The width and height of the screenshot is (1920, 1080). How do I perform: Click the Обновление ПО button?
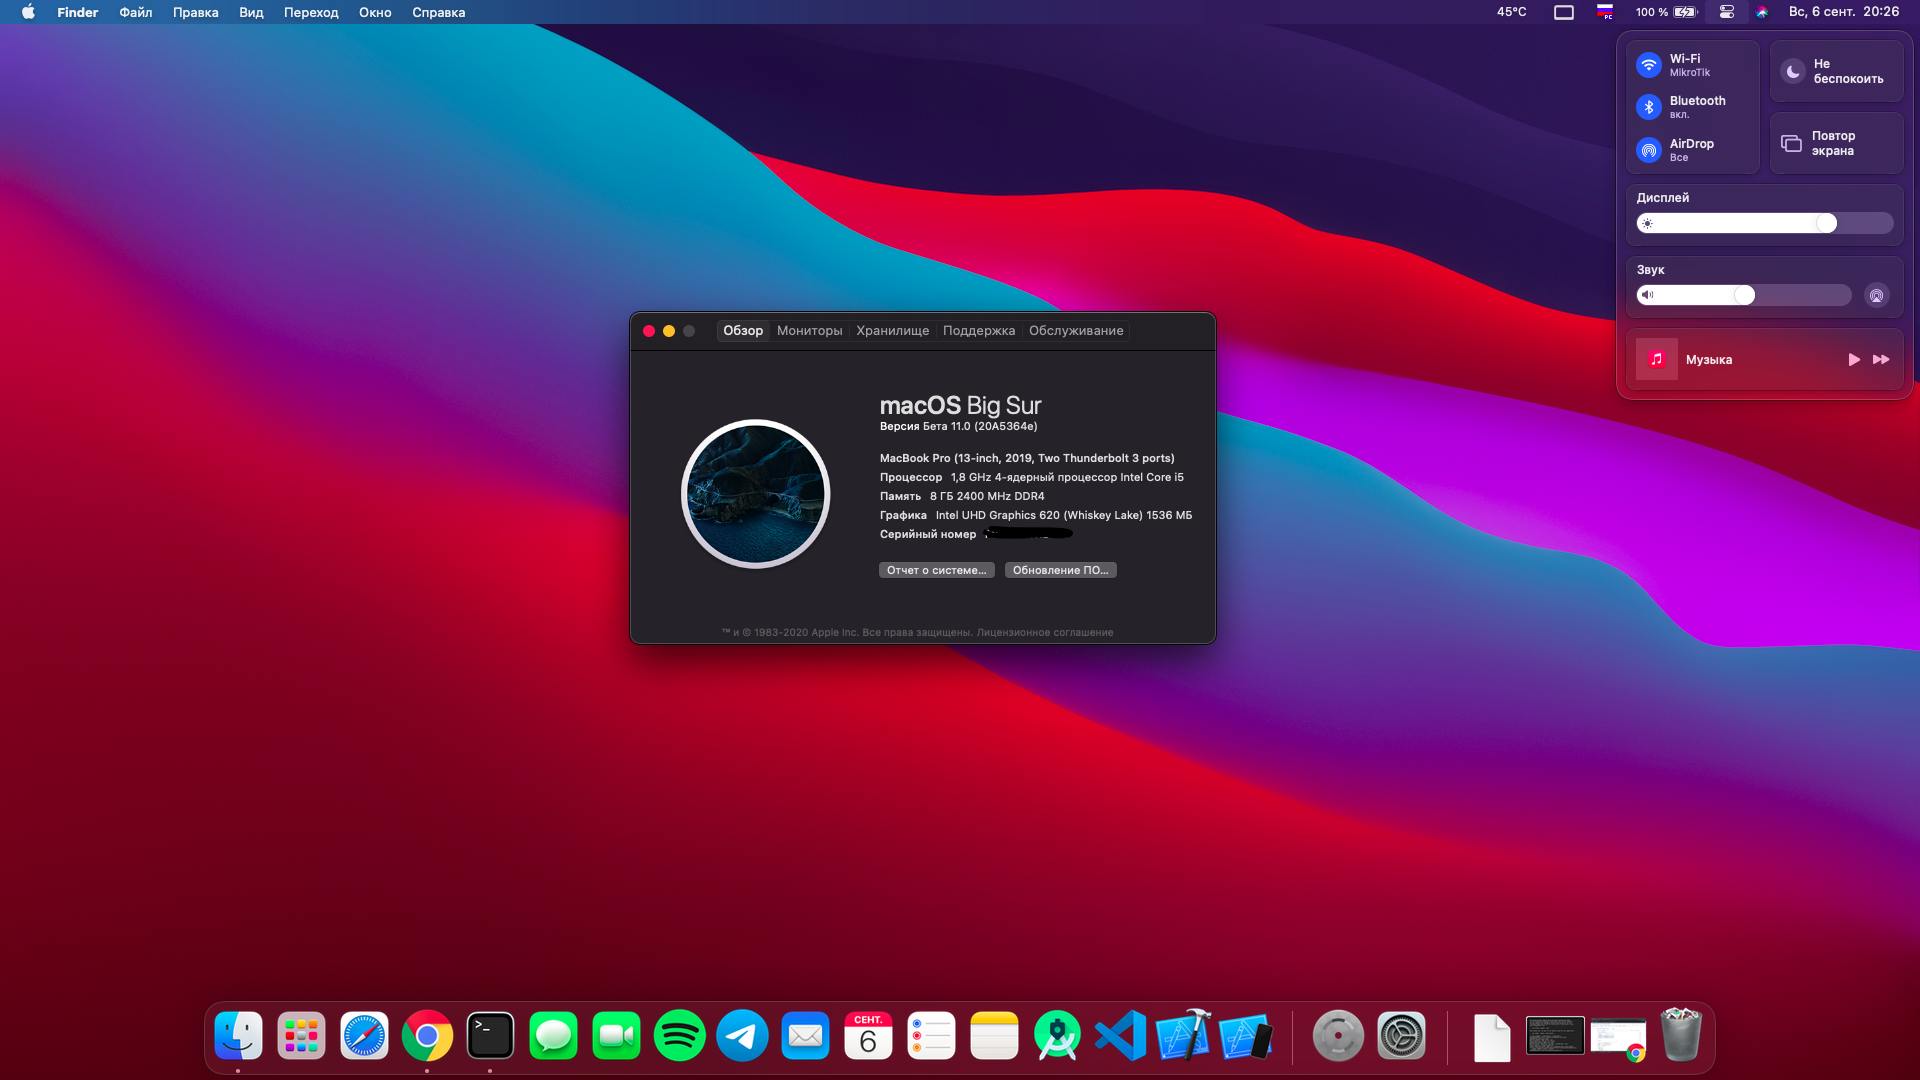click(x=1060, y=570)
